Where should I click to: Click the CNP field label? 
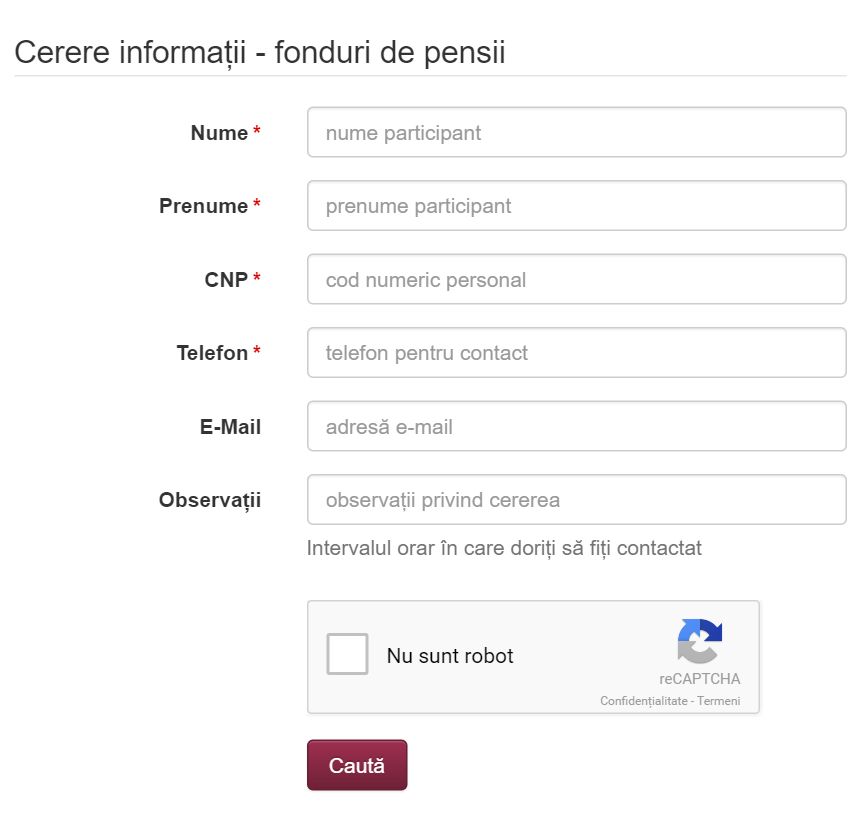[x=226, y=280]
